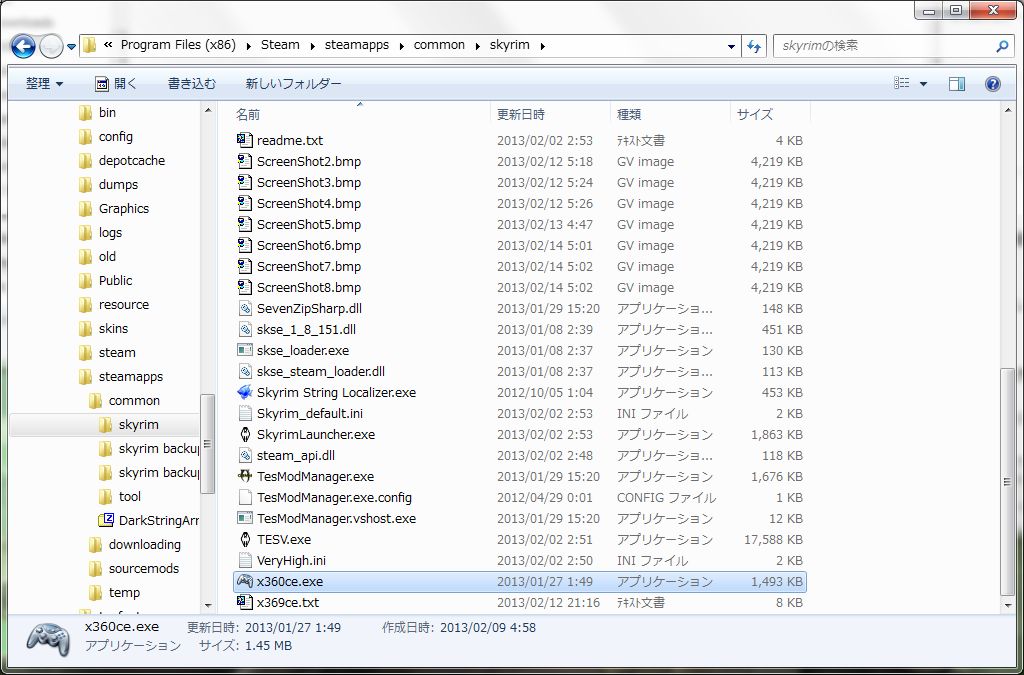Select the steamapps folder in tree
The image size is (1024, 675).
click(x=121, y=377)
